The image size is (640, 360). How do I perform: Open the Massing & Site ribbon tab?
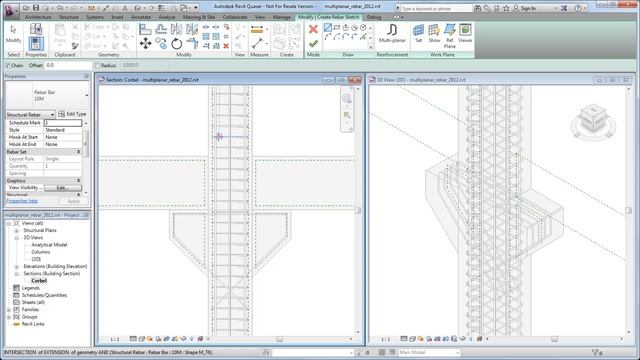(199, 17)
